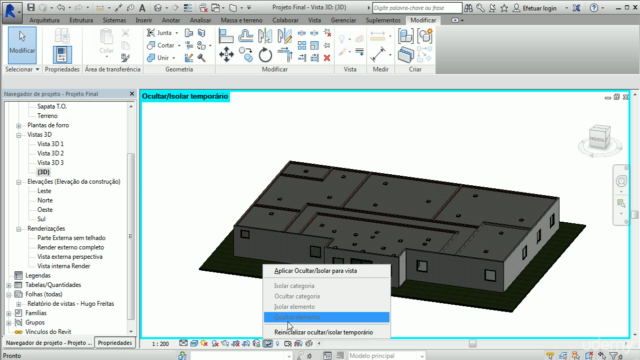Screen dimensions: 640x360
Task: Select the Offset tool icon
Action: (246, 36)
